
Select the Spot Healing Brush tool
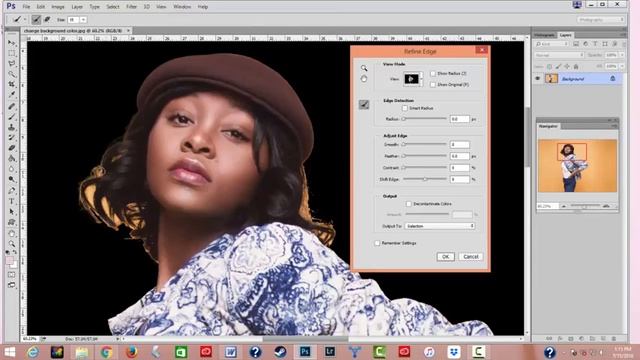[12, 107]
